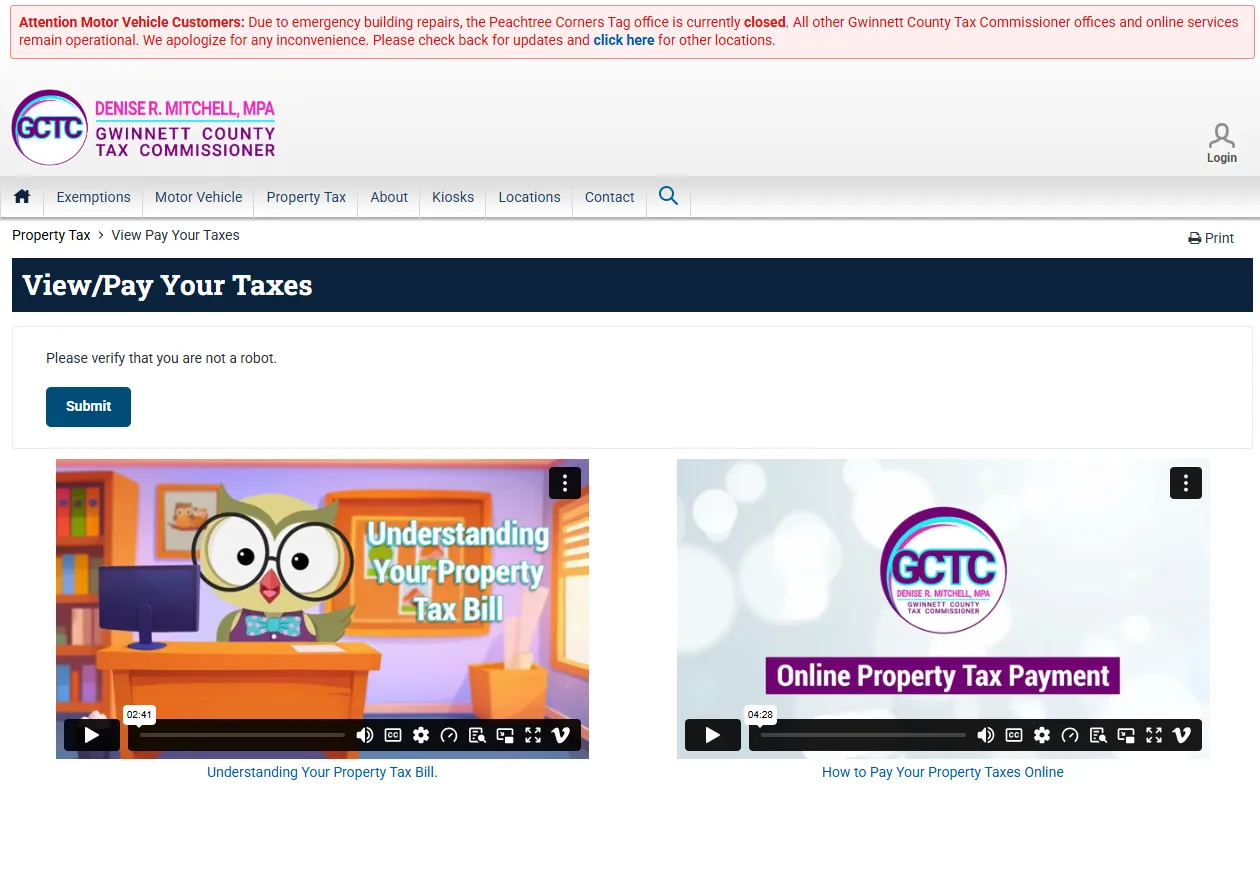Click the Vimeo logo on the Online Payment video
The height and width of the screenshot is (888, 1260).
pyautogui.click(x=1182, y=735)
